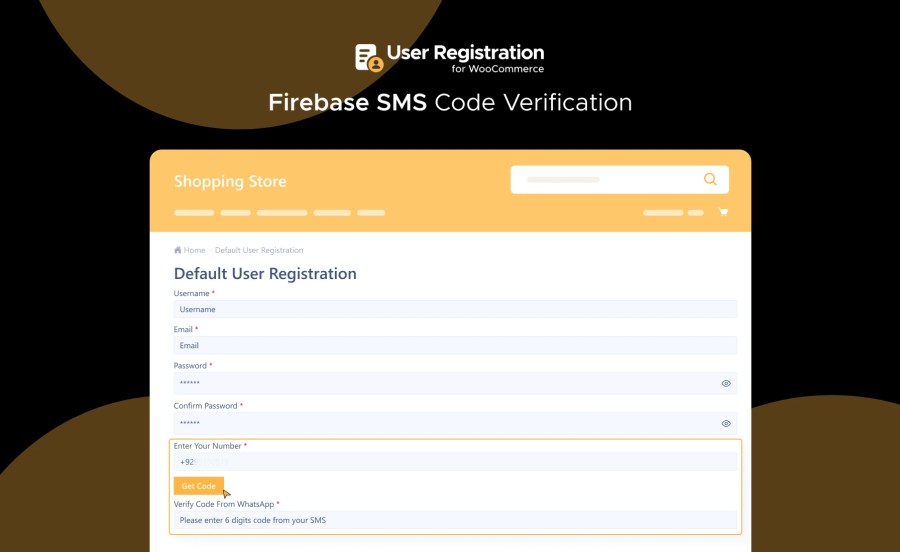
Task: Select the Password input field
Action: coord(445,383)
